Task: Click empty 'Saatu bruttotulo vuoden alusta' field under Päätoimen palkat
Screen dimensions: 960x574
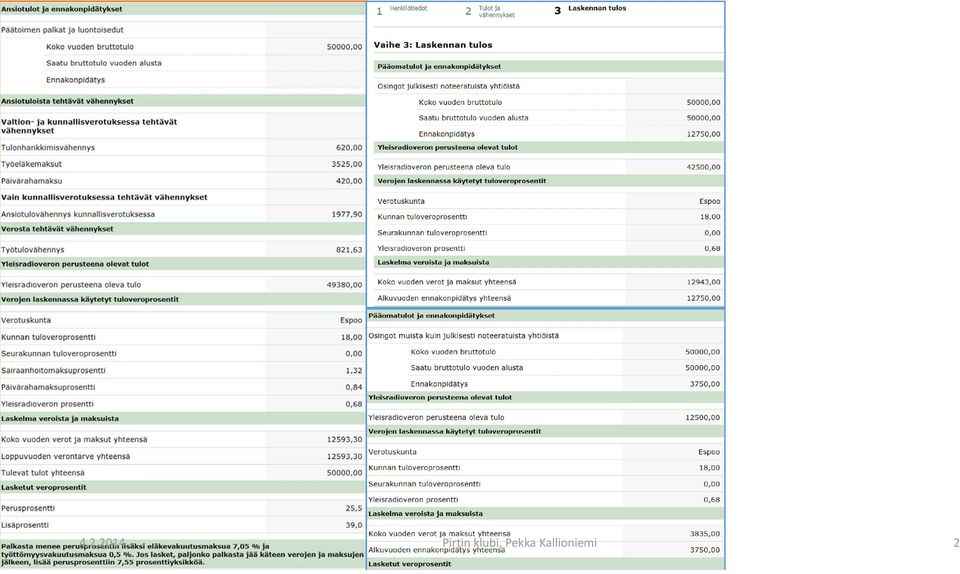Action: (315, 63)
